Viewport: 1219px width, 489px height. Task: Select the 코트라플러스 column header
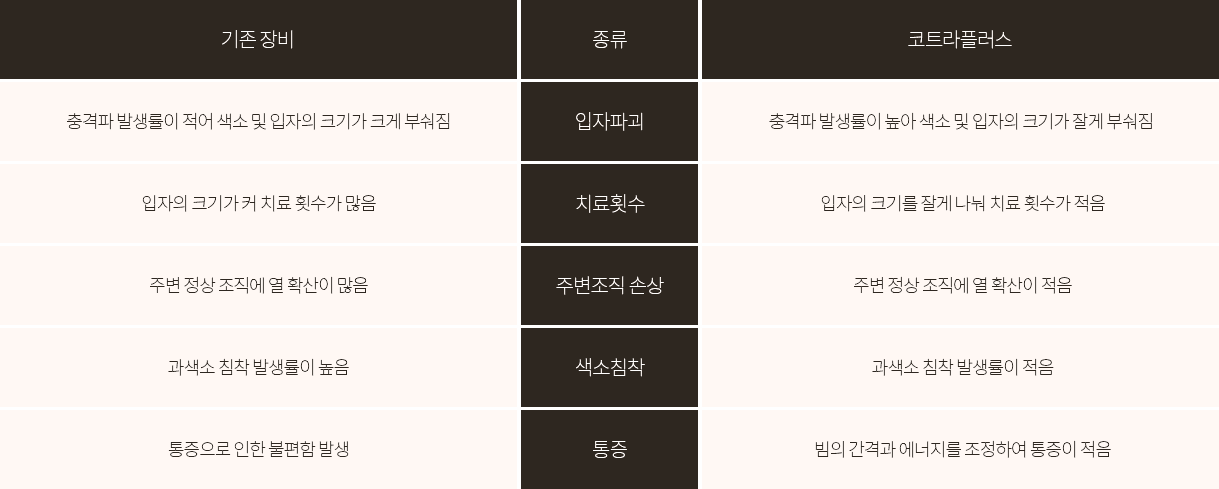click(x=960, y=39)
